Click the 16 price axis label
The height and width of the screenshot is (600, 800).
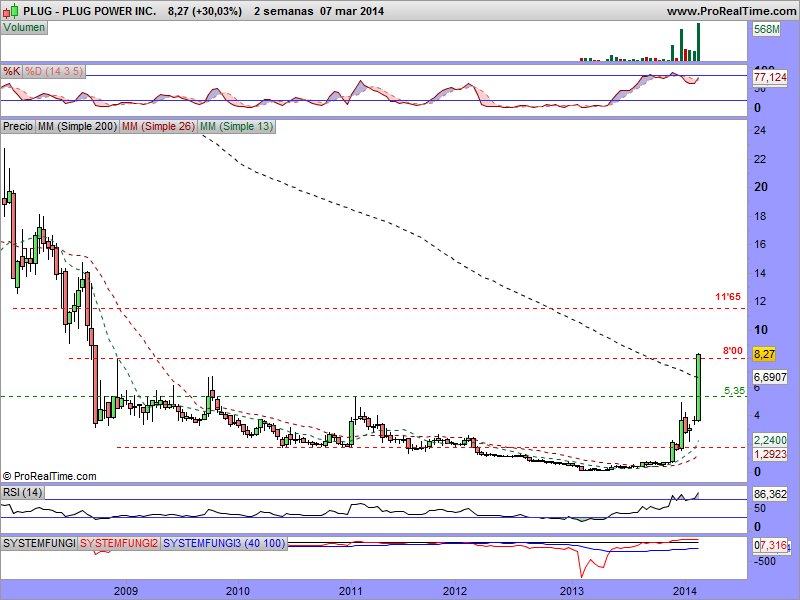(760, 244)
